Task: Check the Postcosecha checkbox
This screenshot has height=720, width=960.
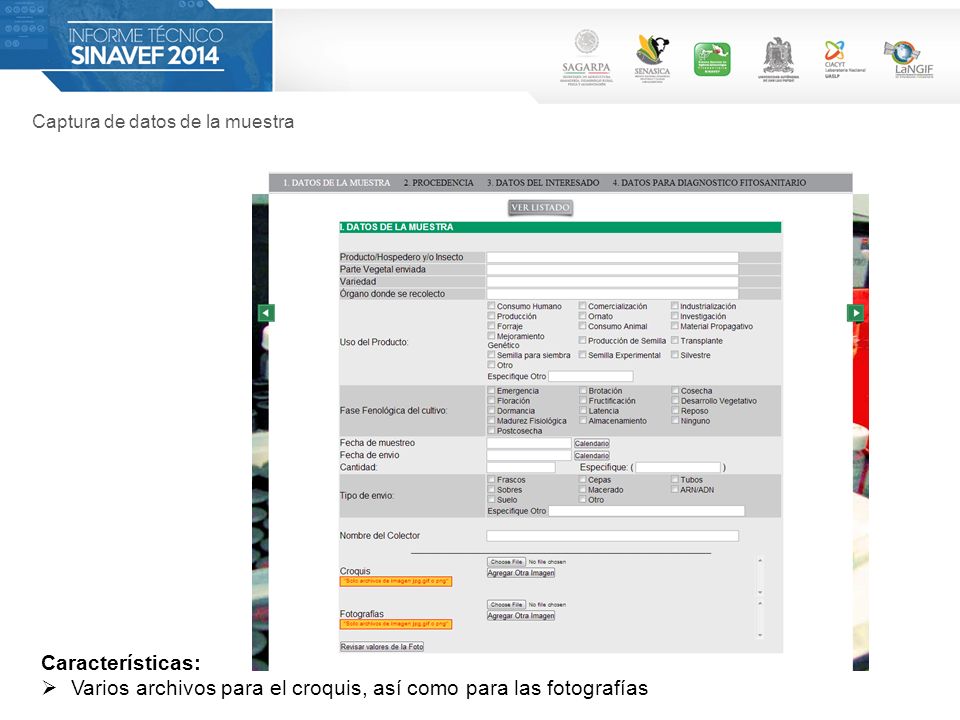Action: click(x=491, y=430)
